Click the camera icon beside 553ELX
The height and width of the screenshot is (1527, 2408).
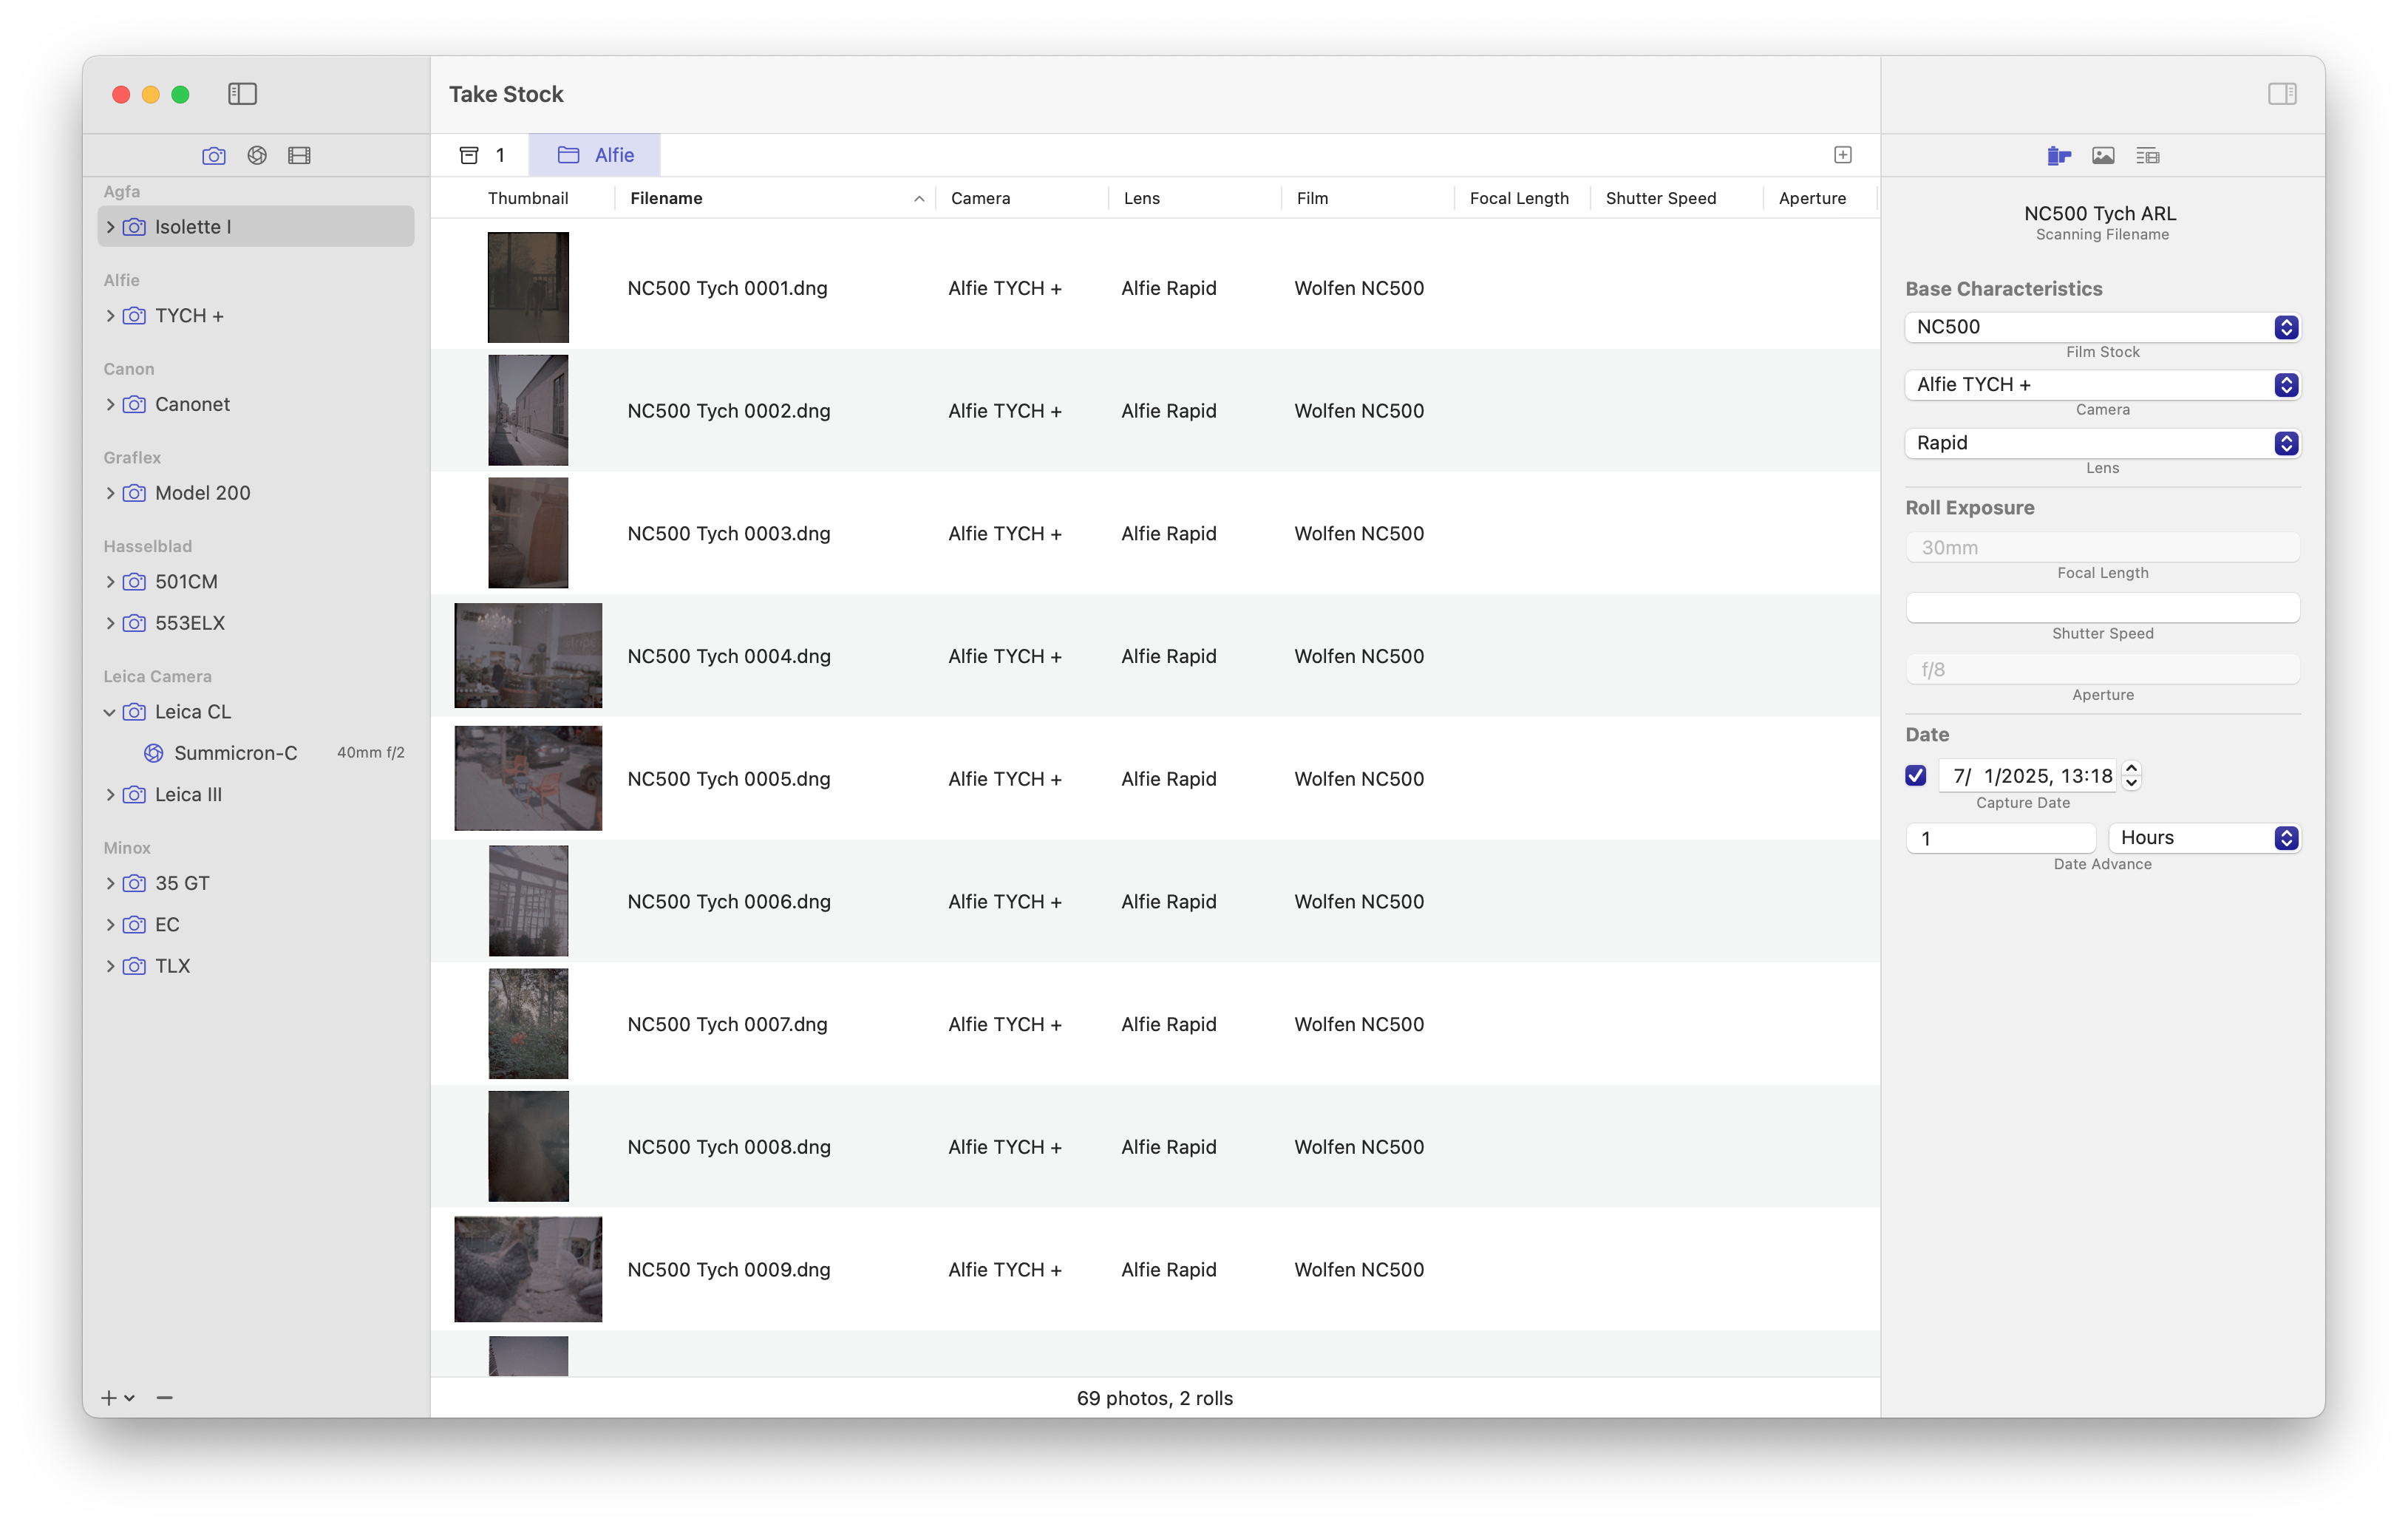[x=134, y=623]
